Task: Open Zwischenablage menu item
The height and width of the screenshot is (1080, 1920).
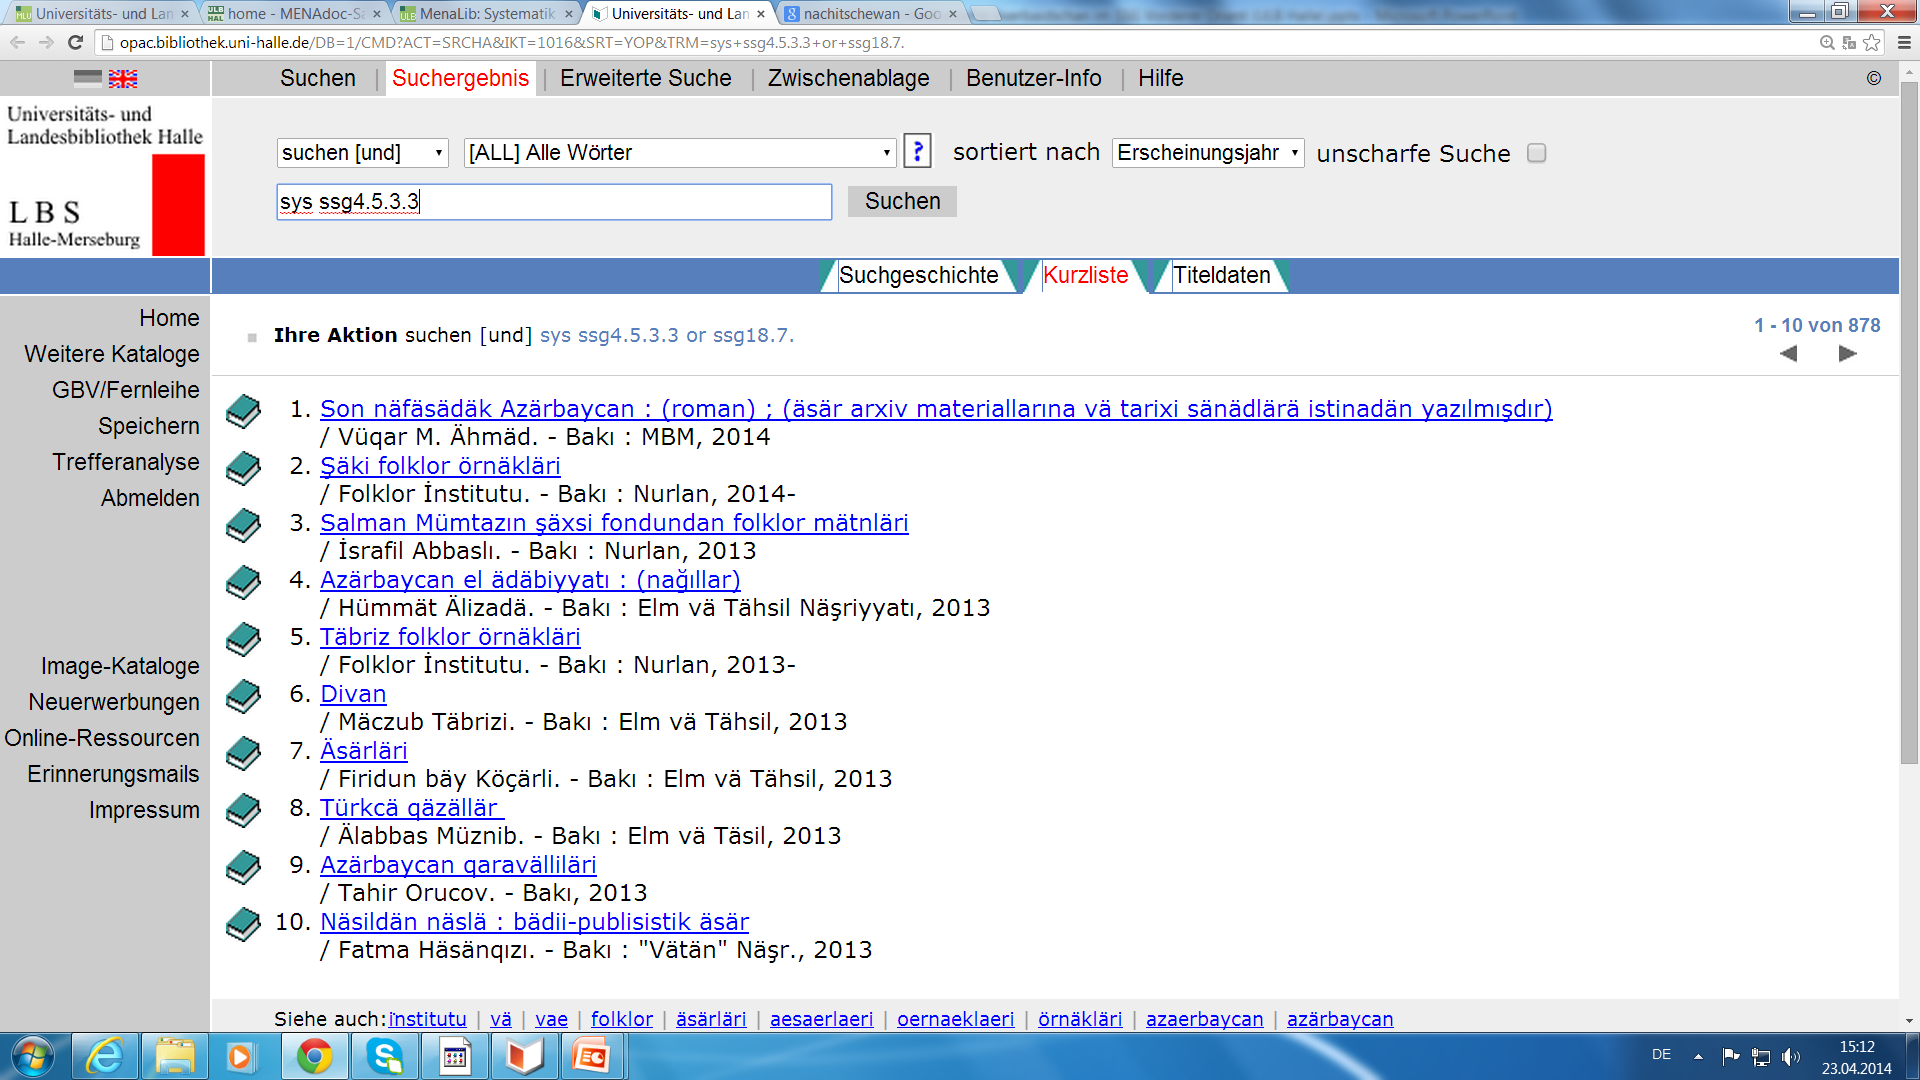Action: click(849, 78)
